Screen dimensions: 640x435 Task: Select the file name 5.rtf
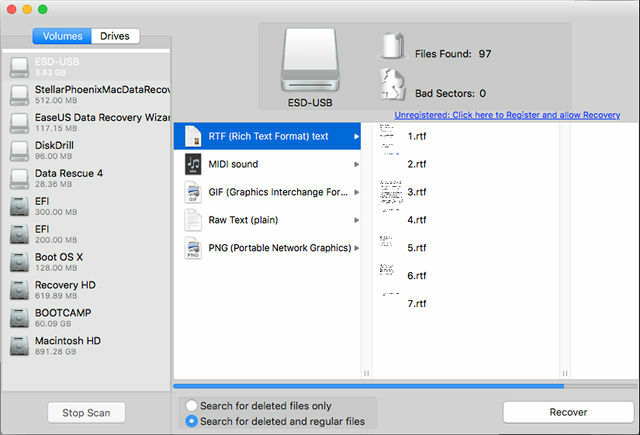pos(417,248)
